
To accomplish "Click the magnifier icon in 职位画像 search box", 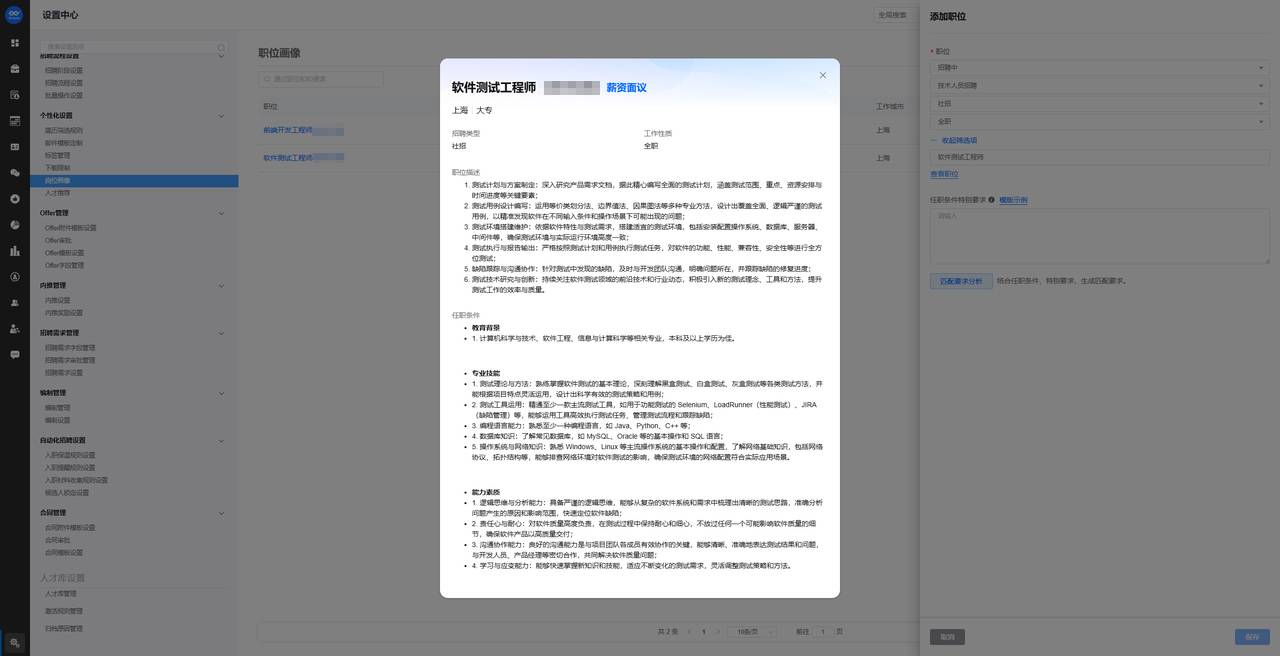I will [x=268, y=78].
